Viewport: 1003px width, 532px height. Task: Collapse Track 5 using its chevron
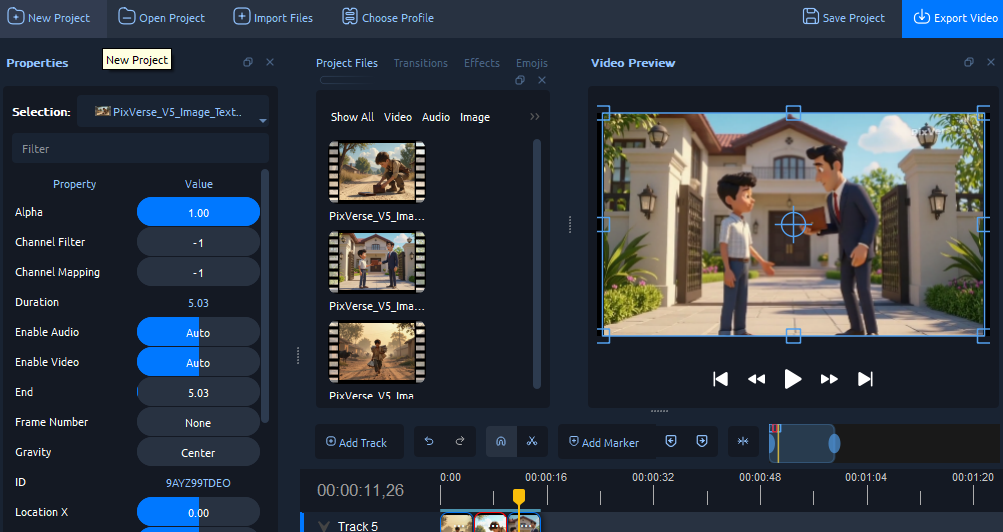[x=323, y=526]
